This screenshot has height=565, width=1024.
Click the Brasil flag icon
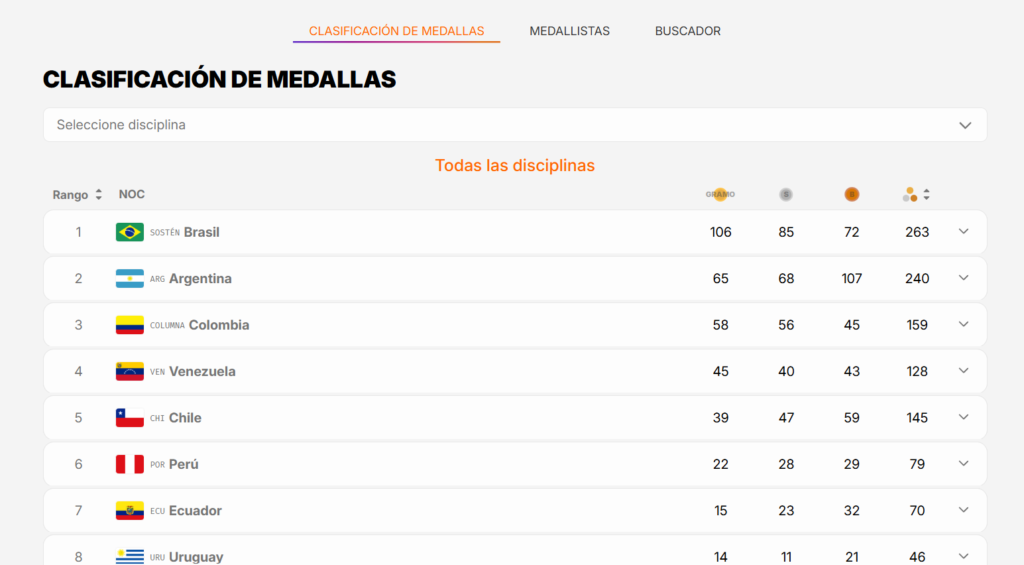click(130, 232)
